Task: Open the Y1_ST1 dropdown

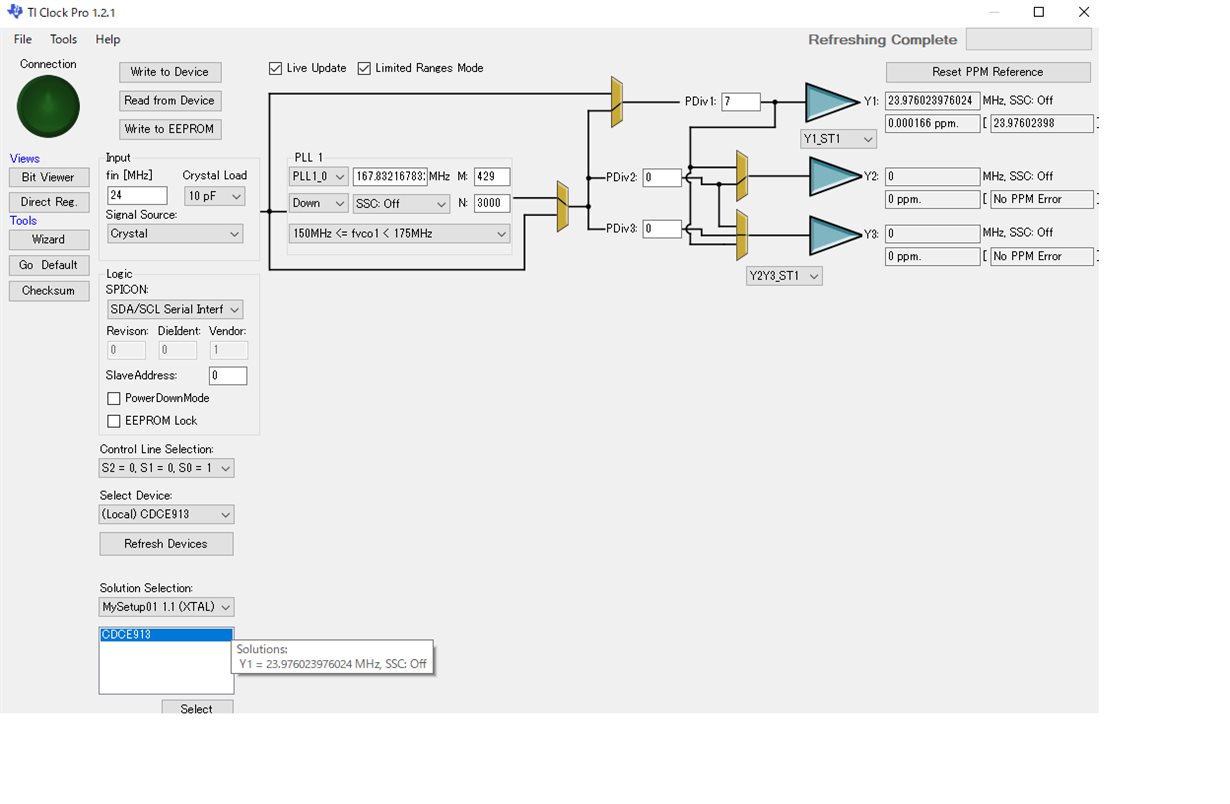Action: point(839,140)
